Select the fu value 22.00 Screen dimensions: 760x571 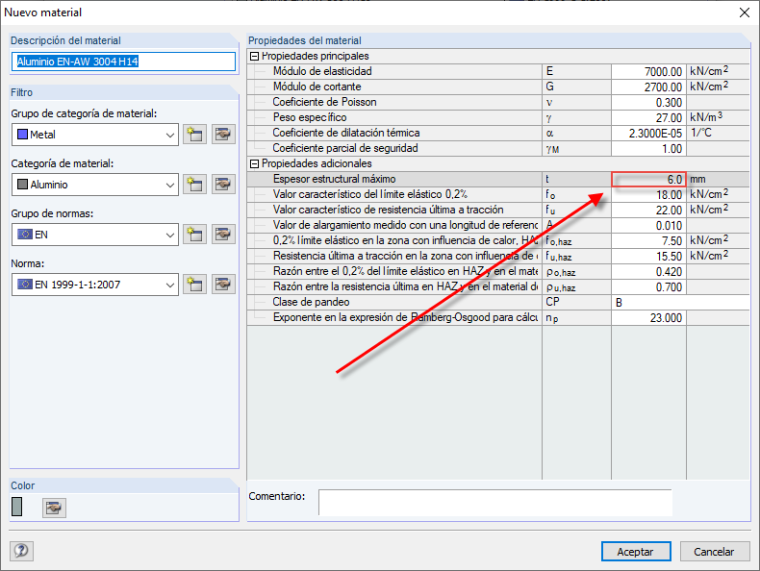click(649, 210)
